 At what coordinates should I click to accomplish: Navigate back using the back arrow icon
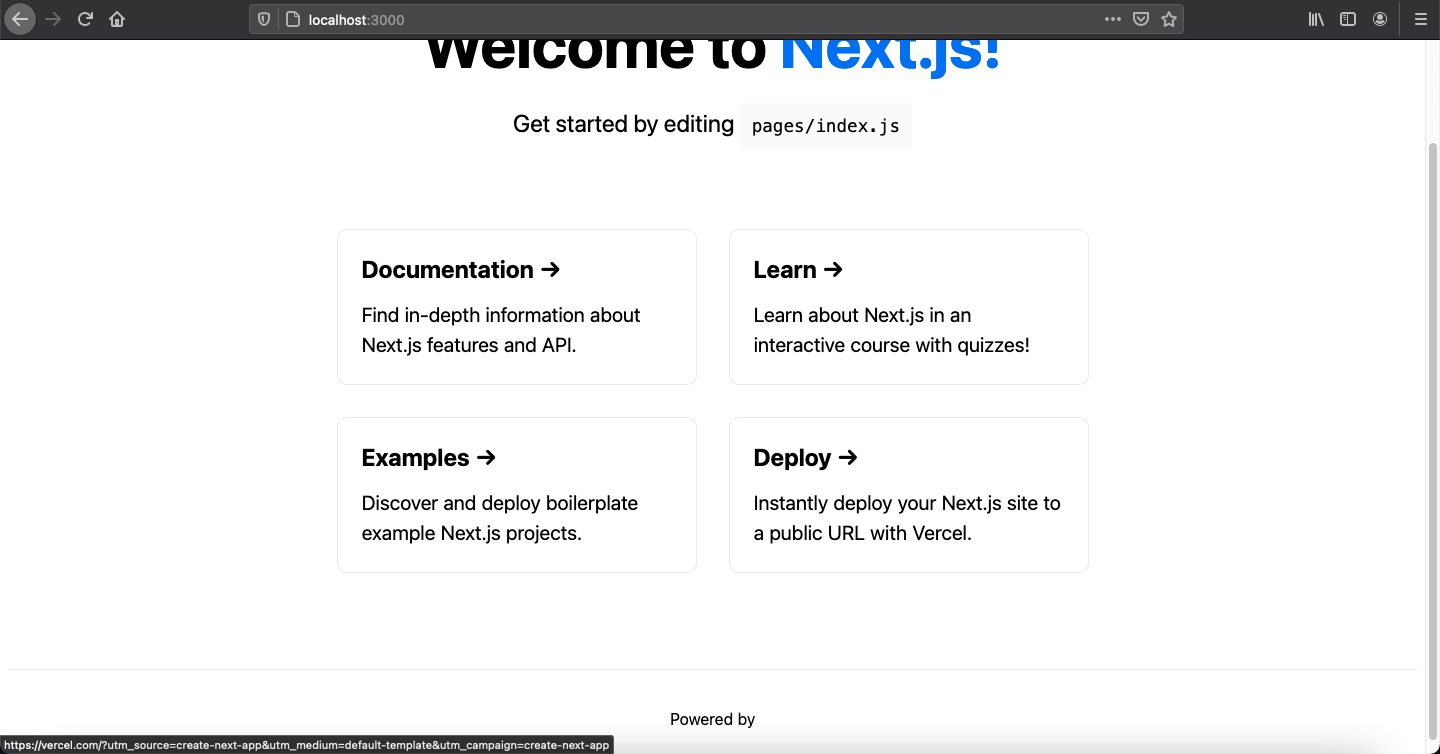click(x=20, y=18)
